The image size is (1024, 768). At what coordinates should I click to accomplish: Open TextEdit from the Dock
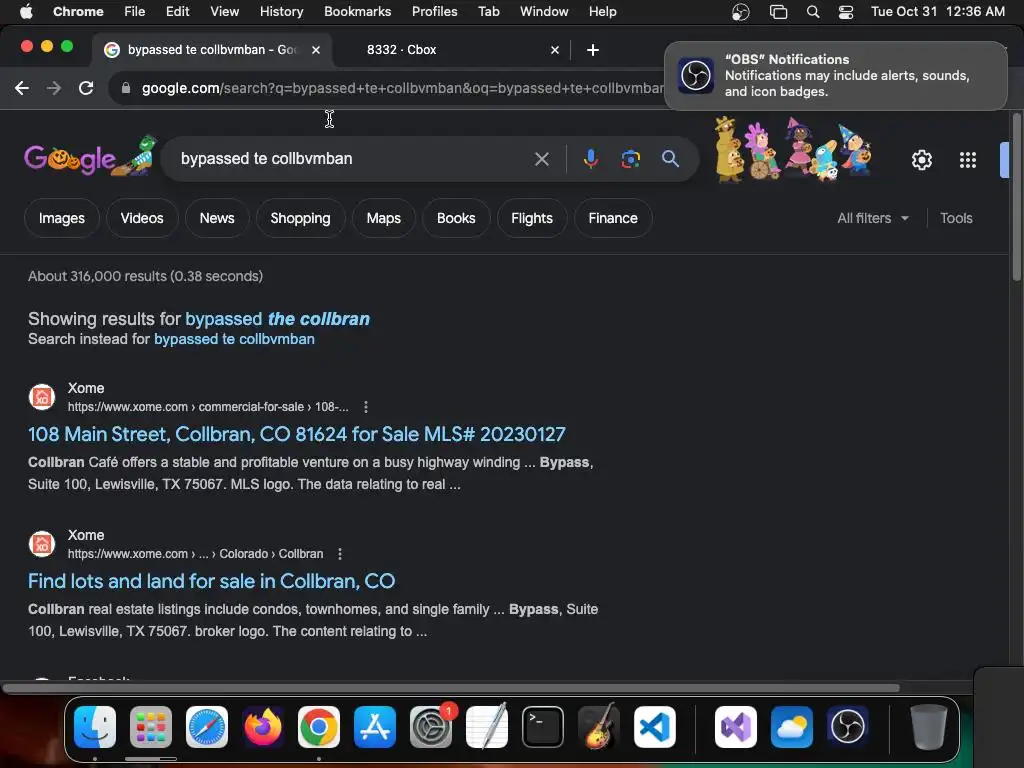487,727
